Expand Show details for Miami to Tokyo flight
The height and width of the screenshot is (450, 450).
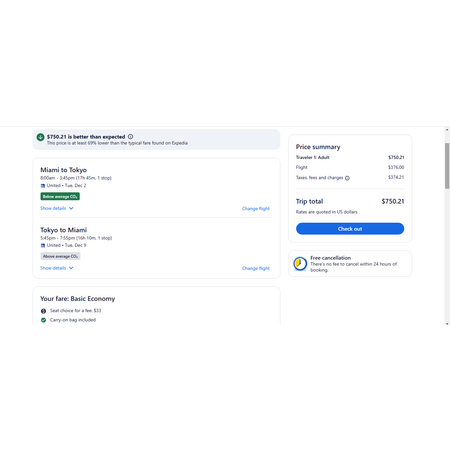57,208
